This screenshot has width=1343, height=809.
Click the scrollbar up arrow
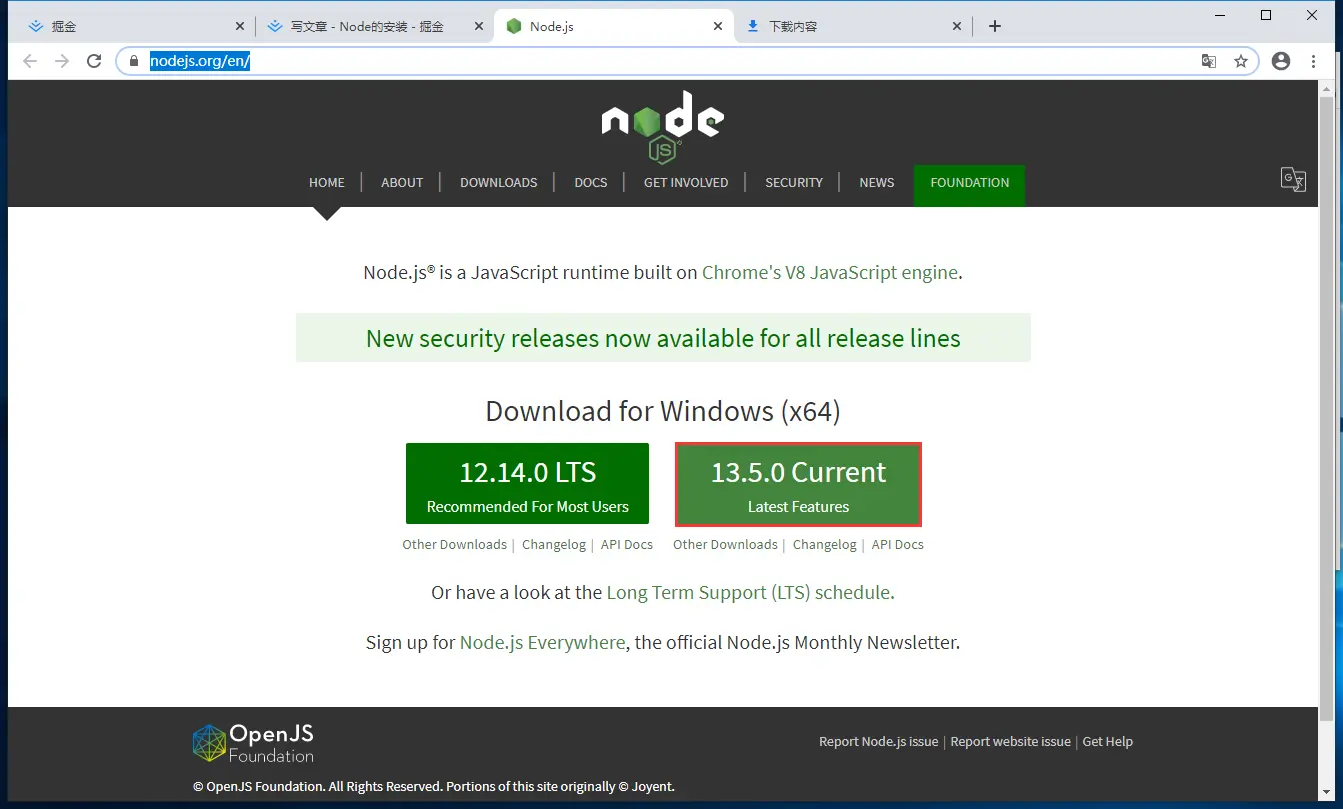[x=1327, y=88]
